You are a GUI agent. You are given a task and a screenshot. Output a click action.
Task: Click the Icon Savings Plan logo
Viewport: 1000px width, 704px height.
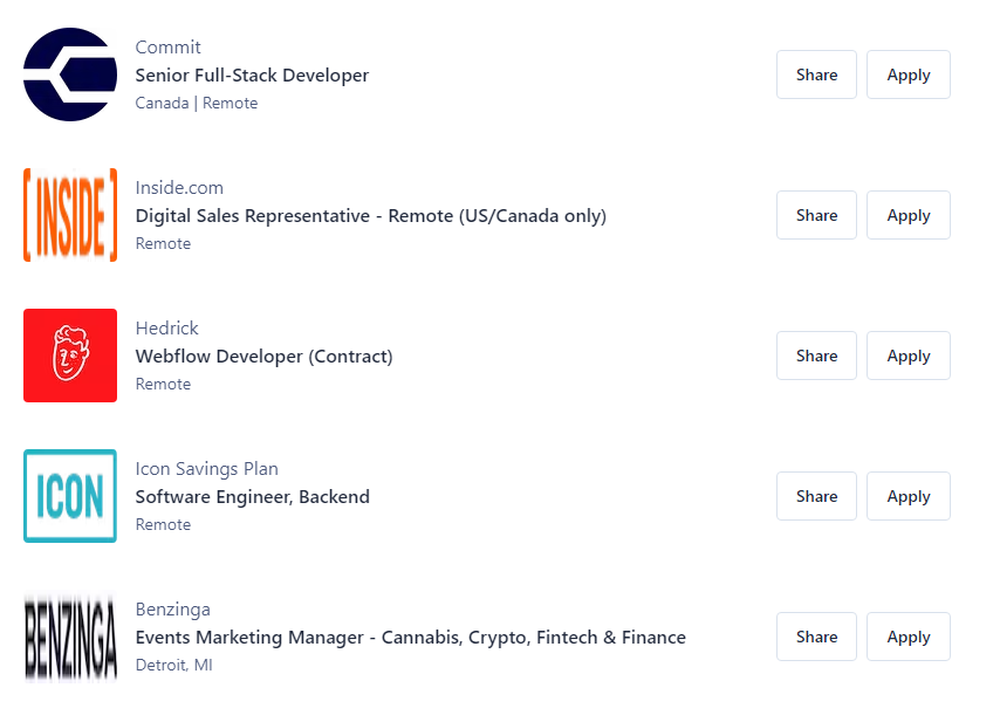click(x=70, y=496)
